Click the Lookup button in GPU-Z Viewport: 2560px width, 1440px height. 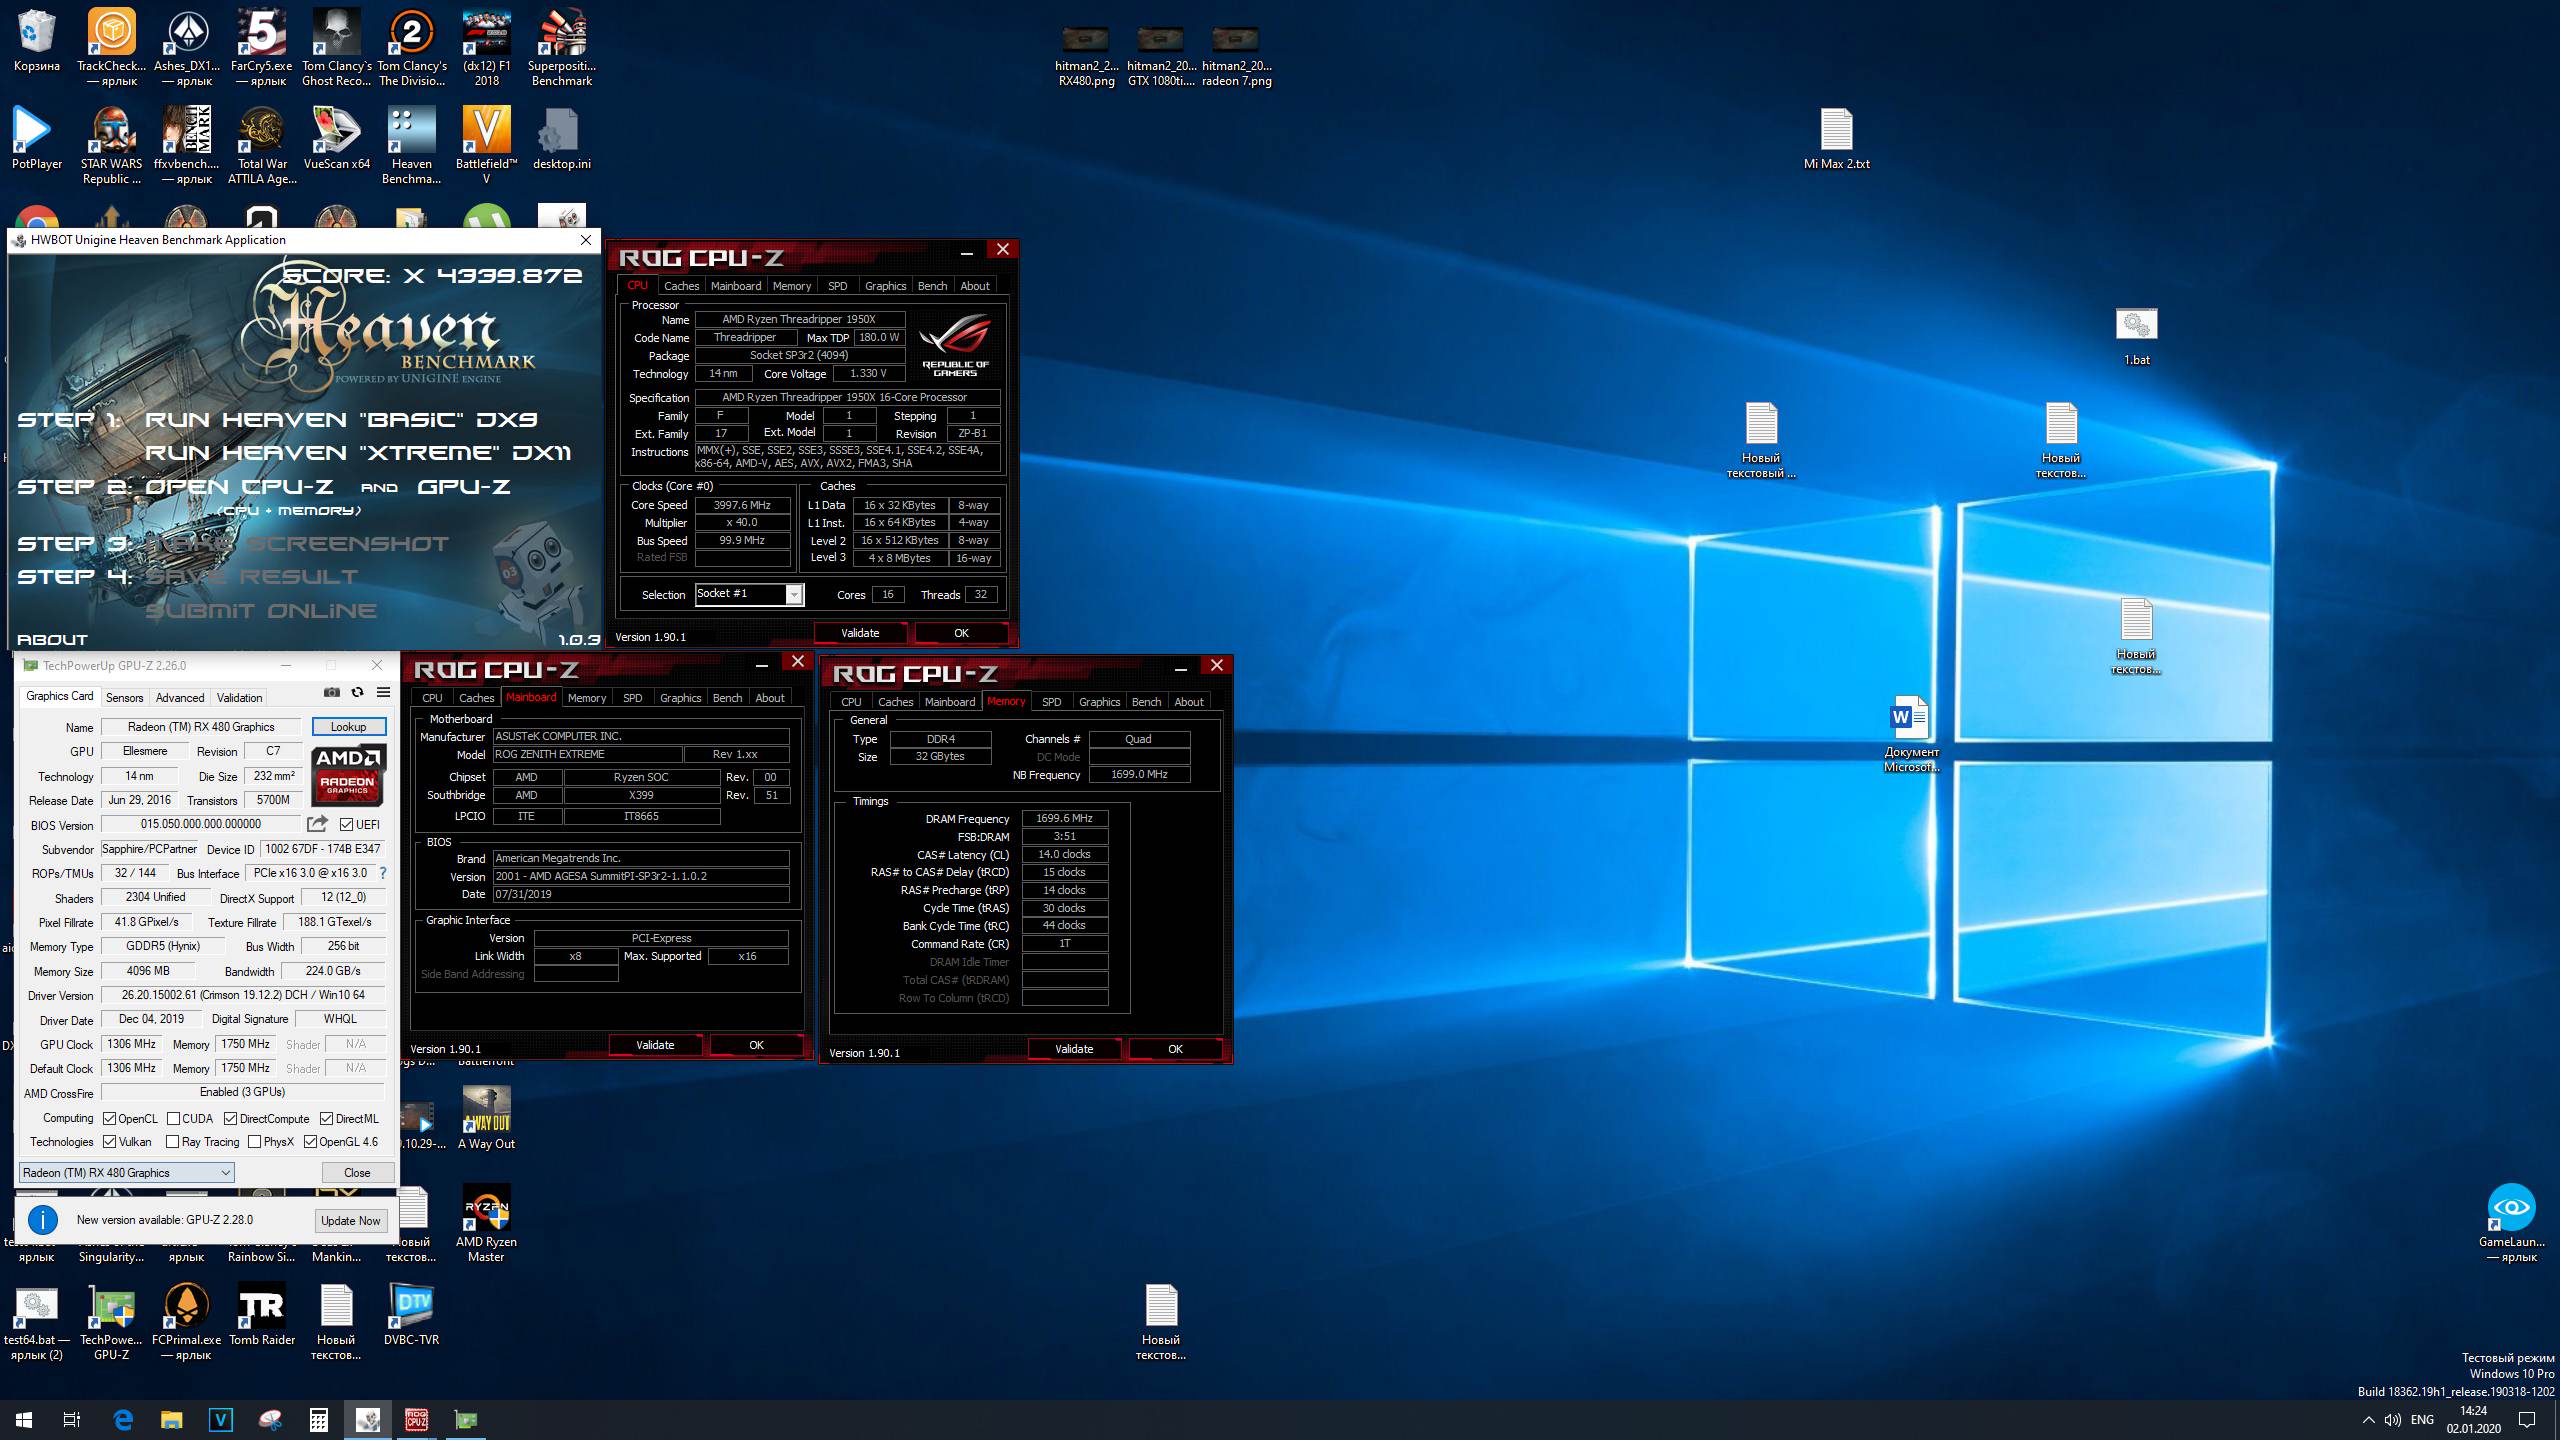click(x=348, y=726)
